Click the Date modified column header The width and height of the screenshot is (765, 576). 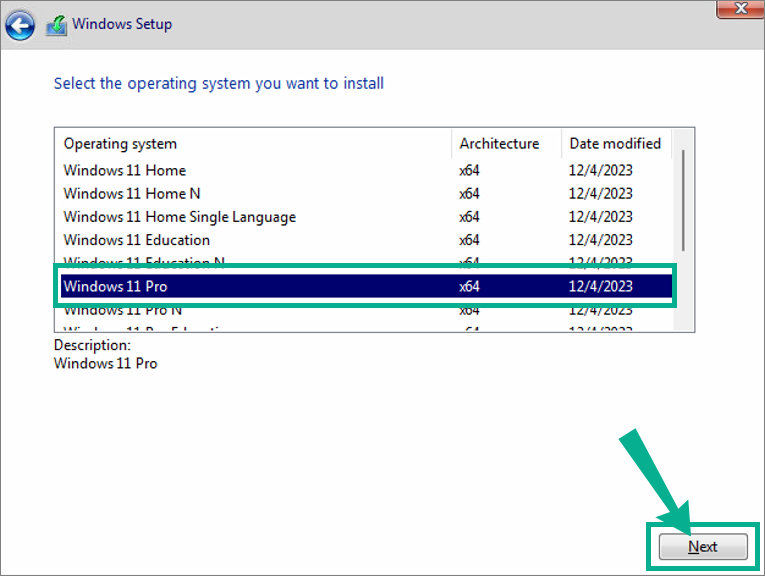tap(617, 144)
